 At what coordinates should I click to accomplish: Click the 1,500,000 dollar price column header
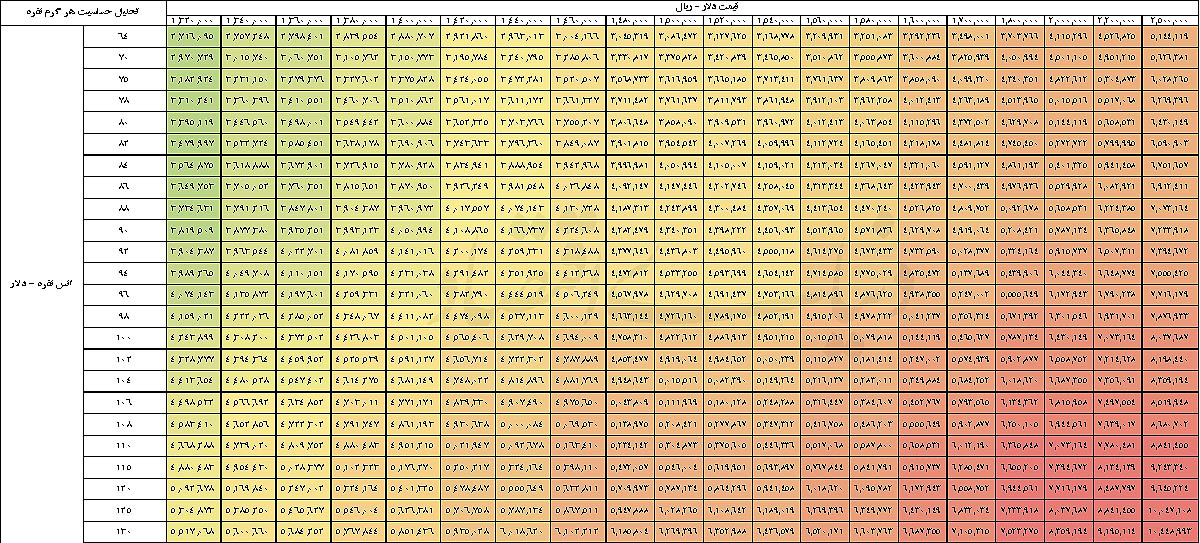pyautogui.click(x=679, y=20)
